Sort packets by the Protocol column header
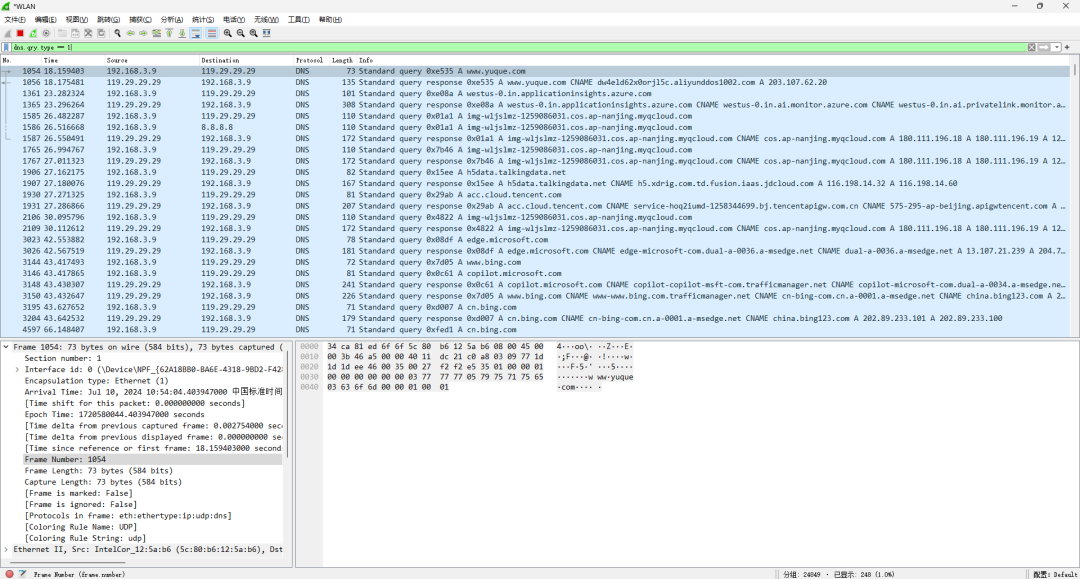Image resolution: width=1080 pixels, height=579 pixels. tap(309, 61)
